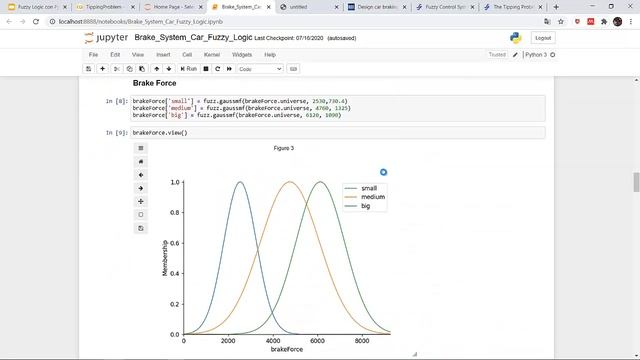Click the Logout button
The height and width of the screenshot is (360, 640).
[543, 38]
